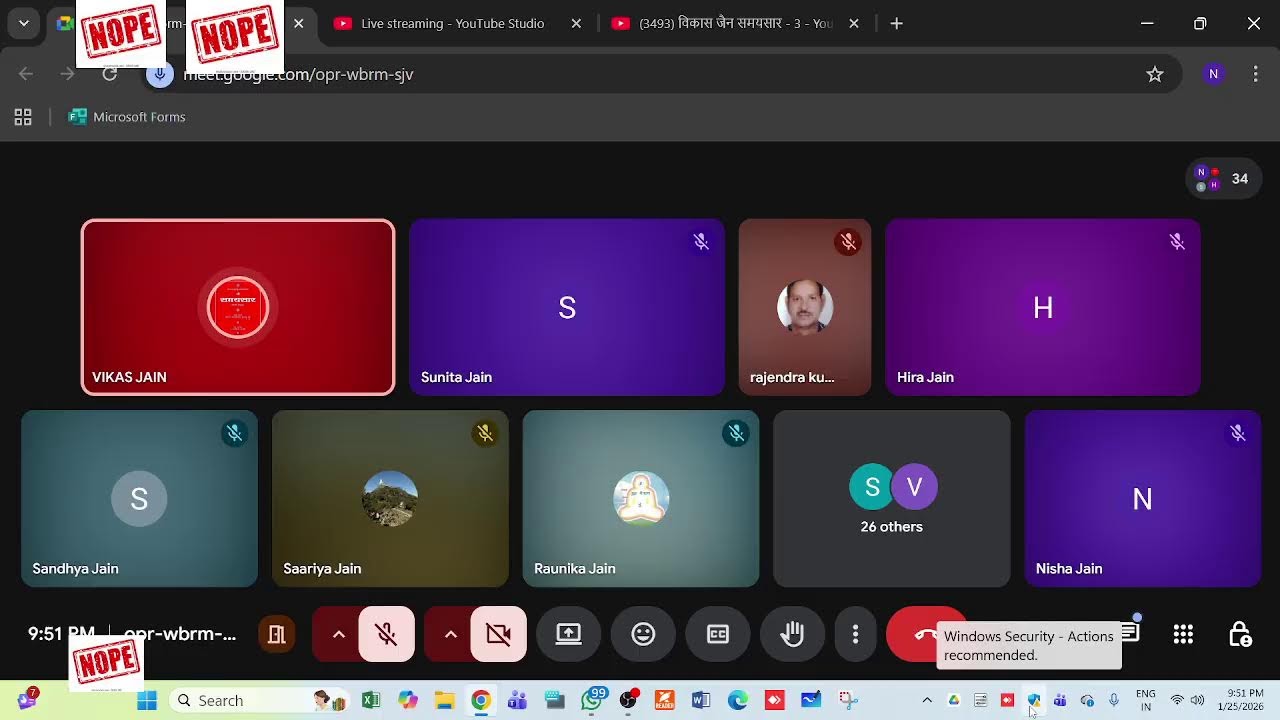Viewport: 1280px width, 720px height.
Task: Unmute the microphone in Meet toolbar
Action: (386, 634)
